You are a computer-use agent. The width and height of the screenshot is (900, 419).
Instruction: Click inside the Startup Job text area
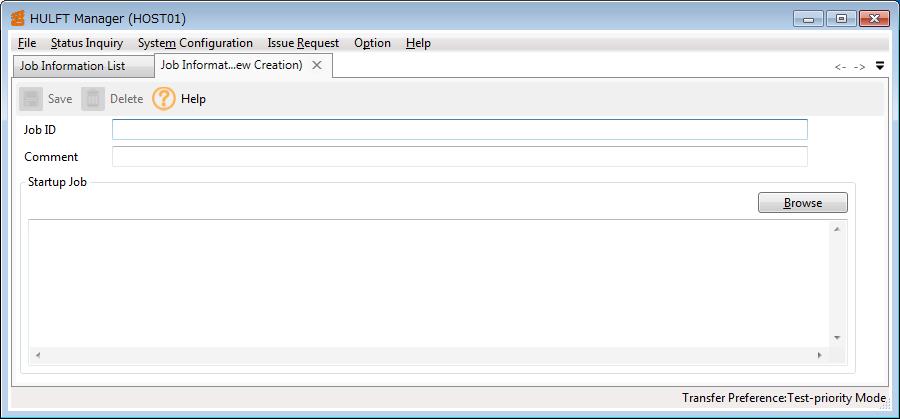coord(428,284)
